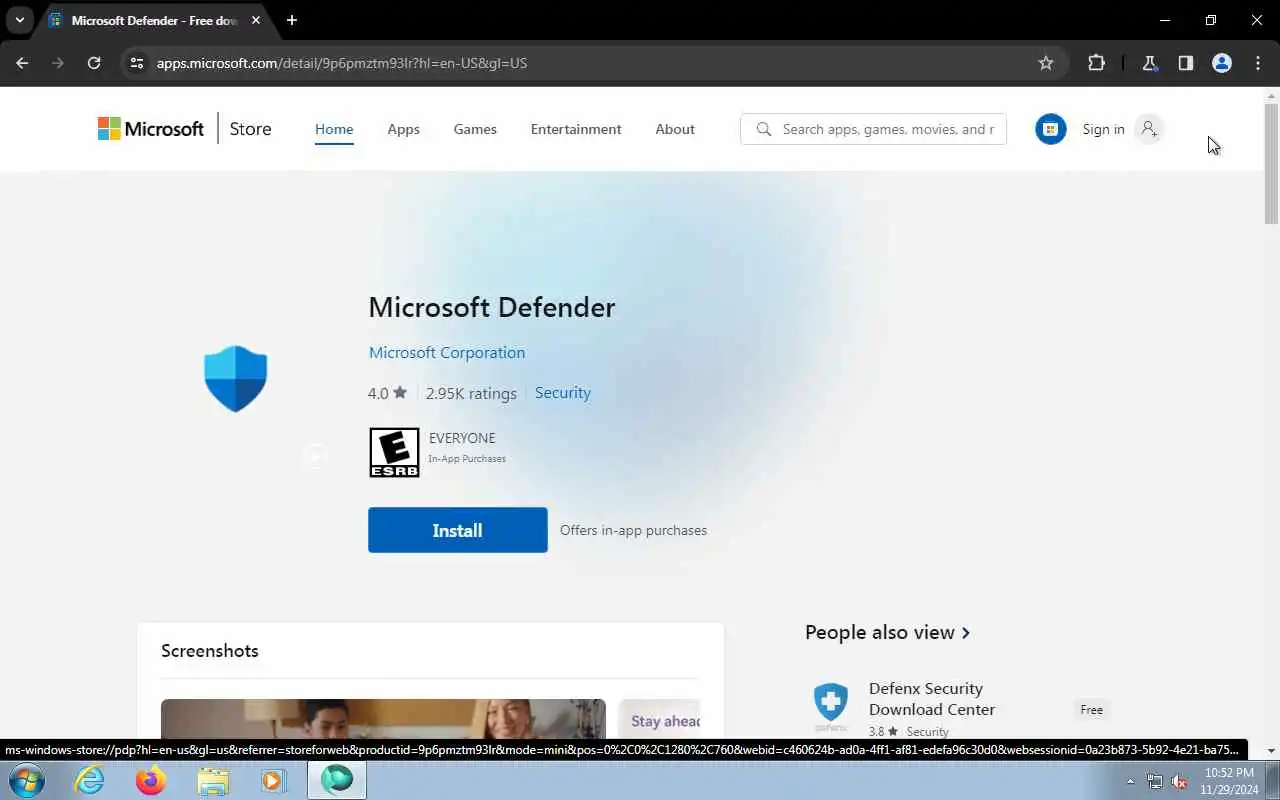Click the Defenx Security app icon
The width and height of the screenshot is (1280, 800).
(x=831, y=707)
